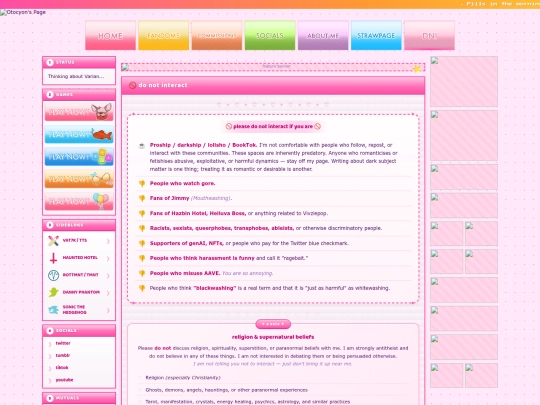The width and height of the screenshot is (540, 405).
Task: Click the circular BOTTMNT / TMNT sideblog icon
Action: [x=53, y=275]
